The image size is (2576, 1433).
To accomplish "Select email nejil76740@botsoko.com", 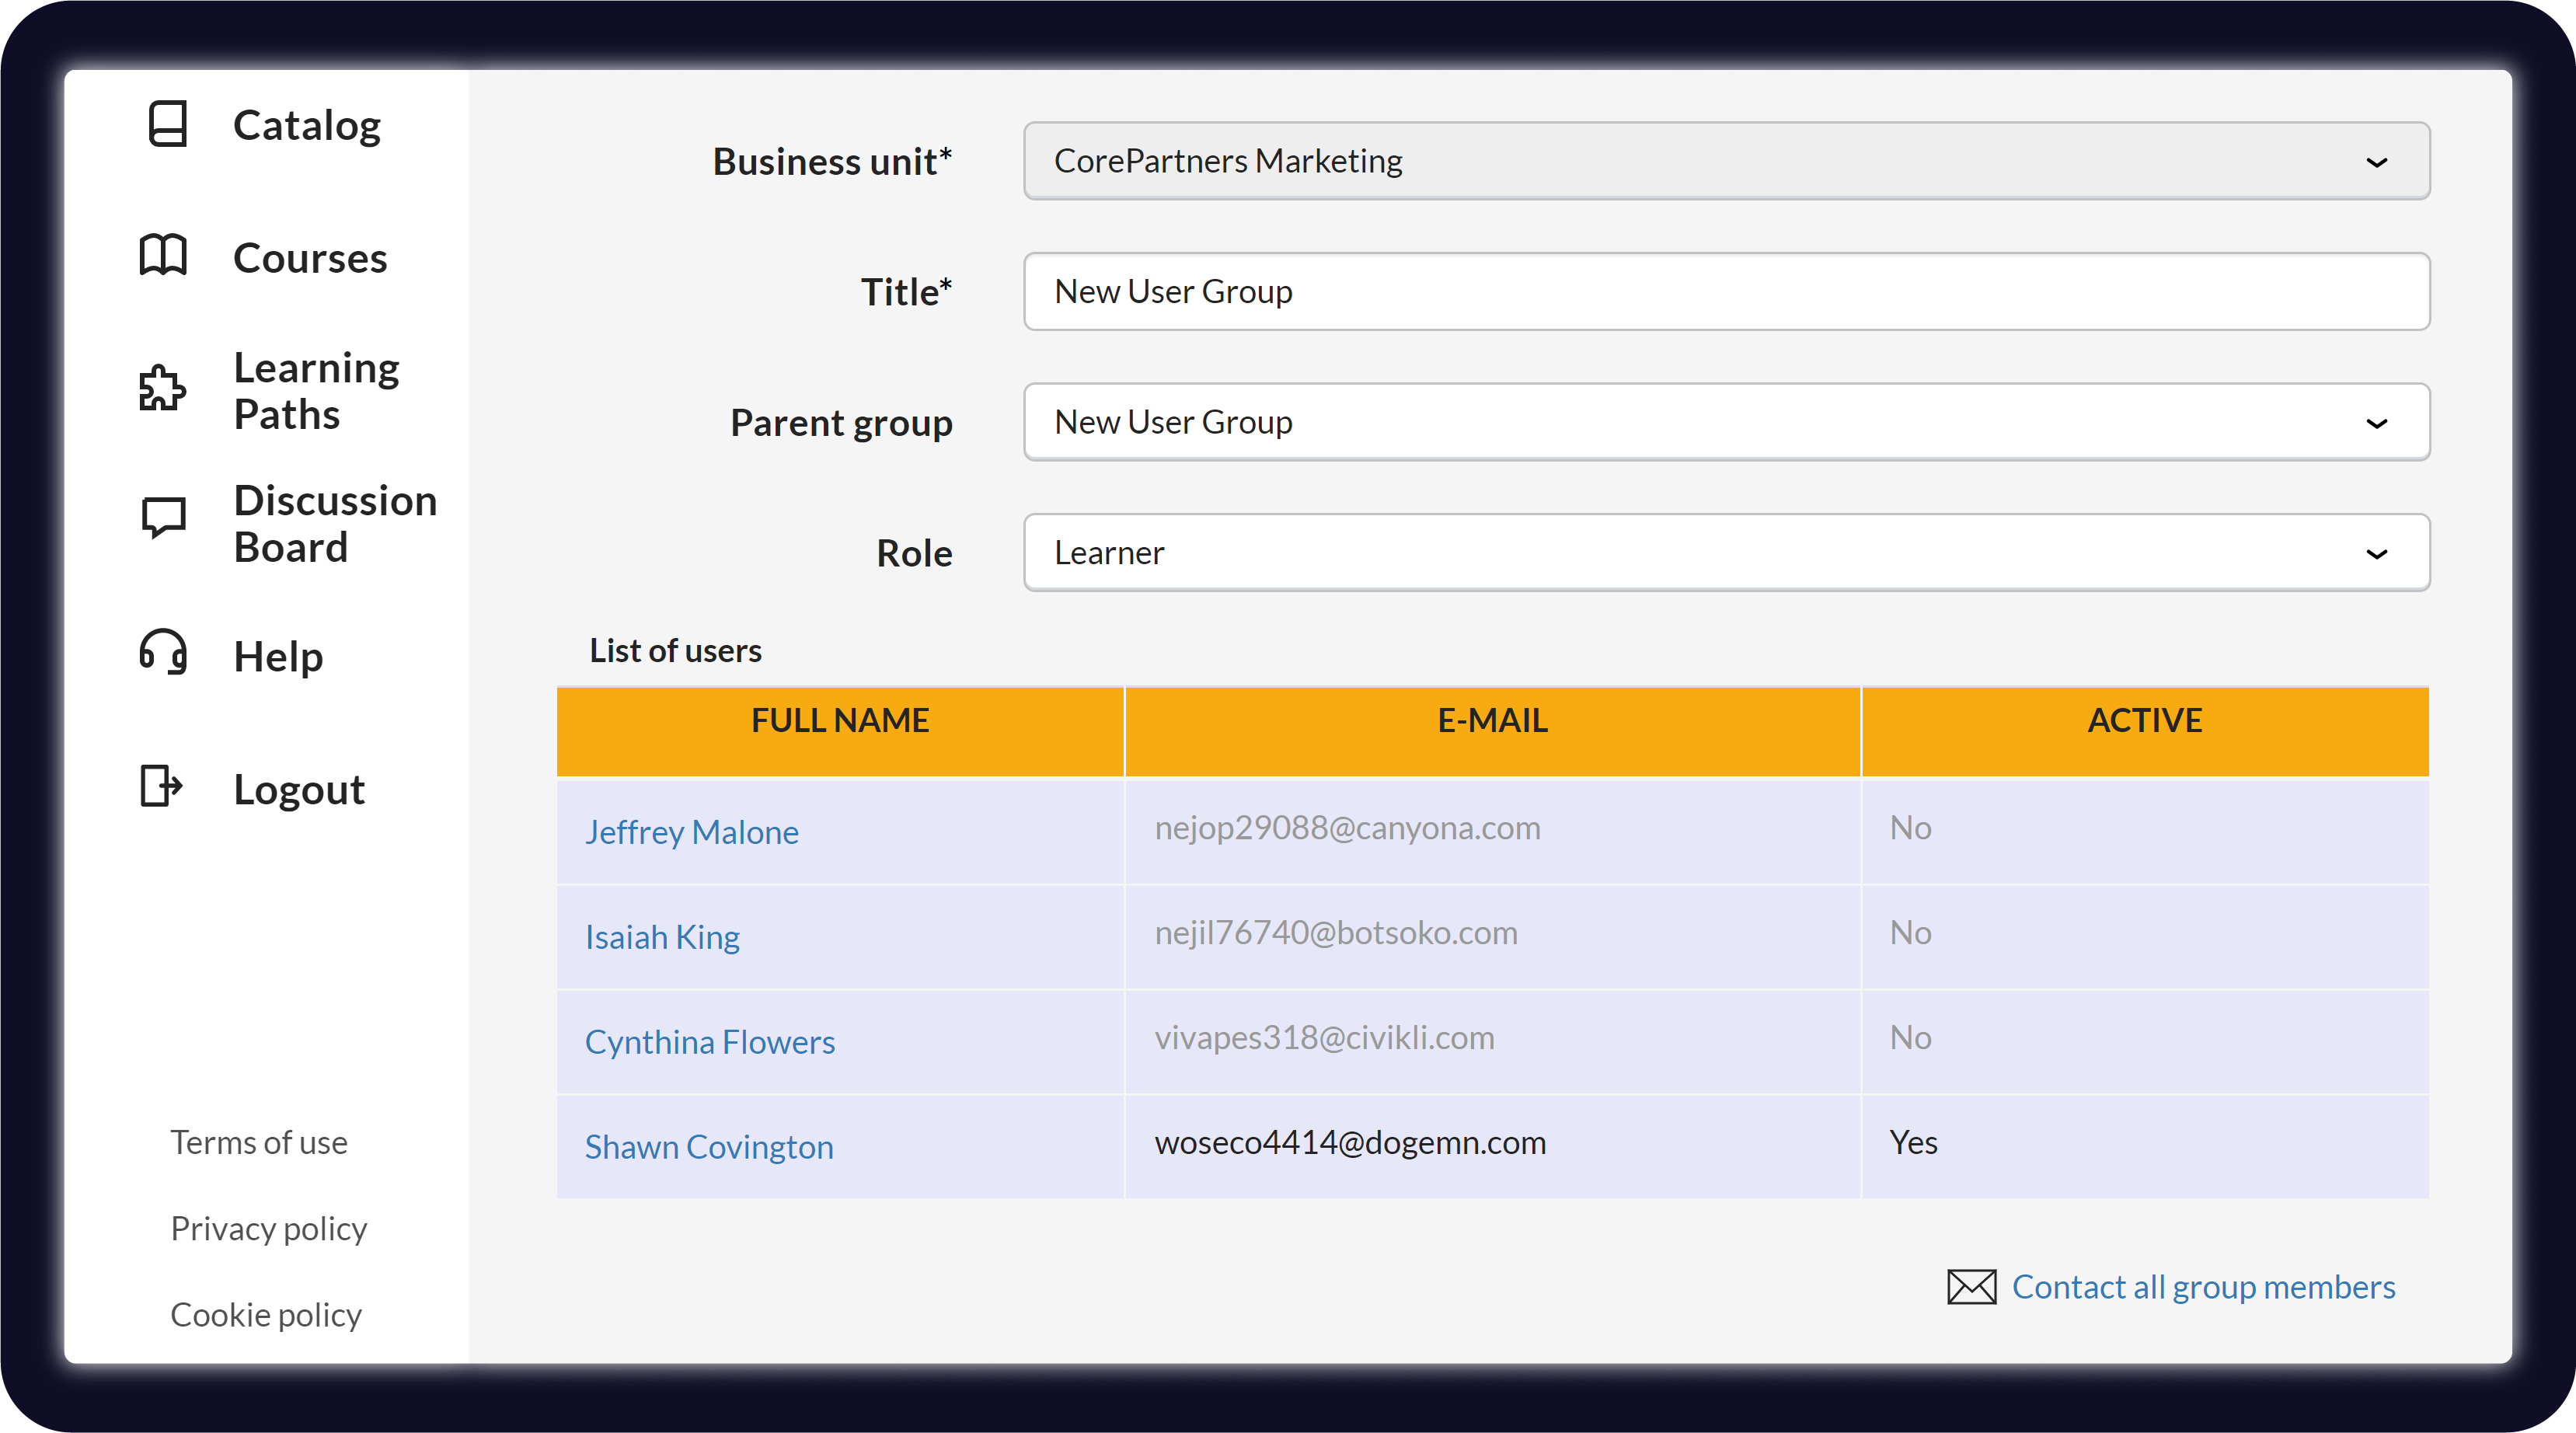I will [x=1335, y=933].
